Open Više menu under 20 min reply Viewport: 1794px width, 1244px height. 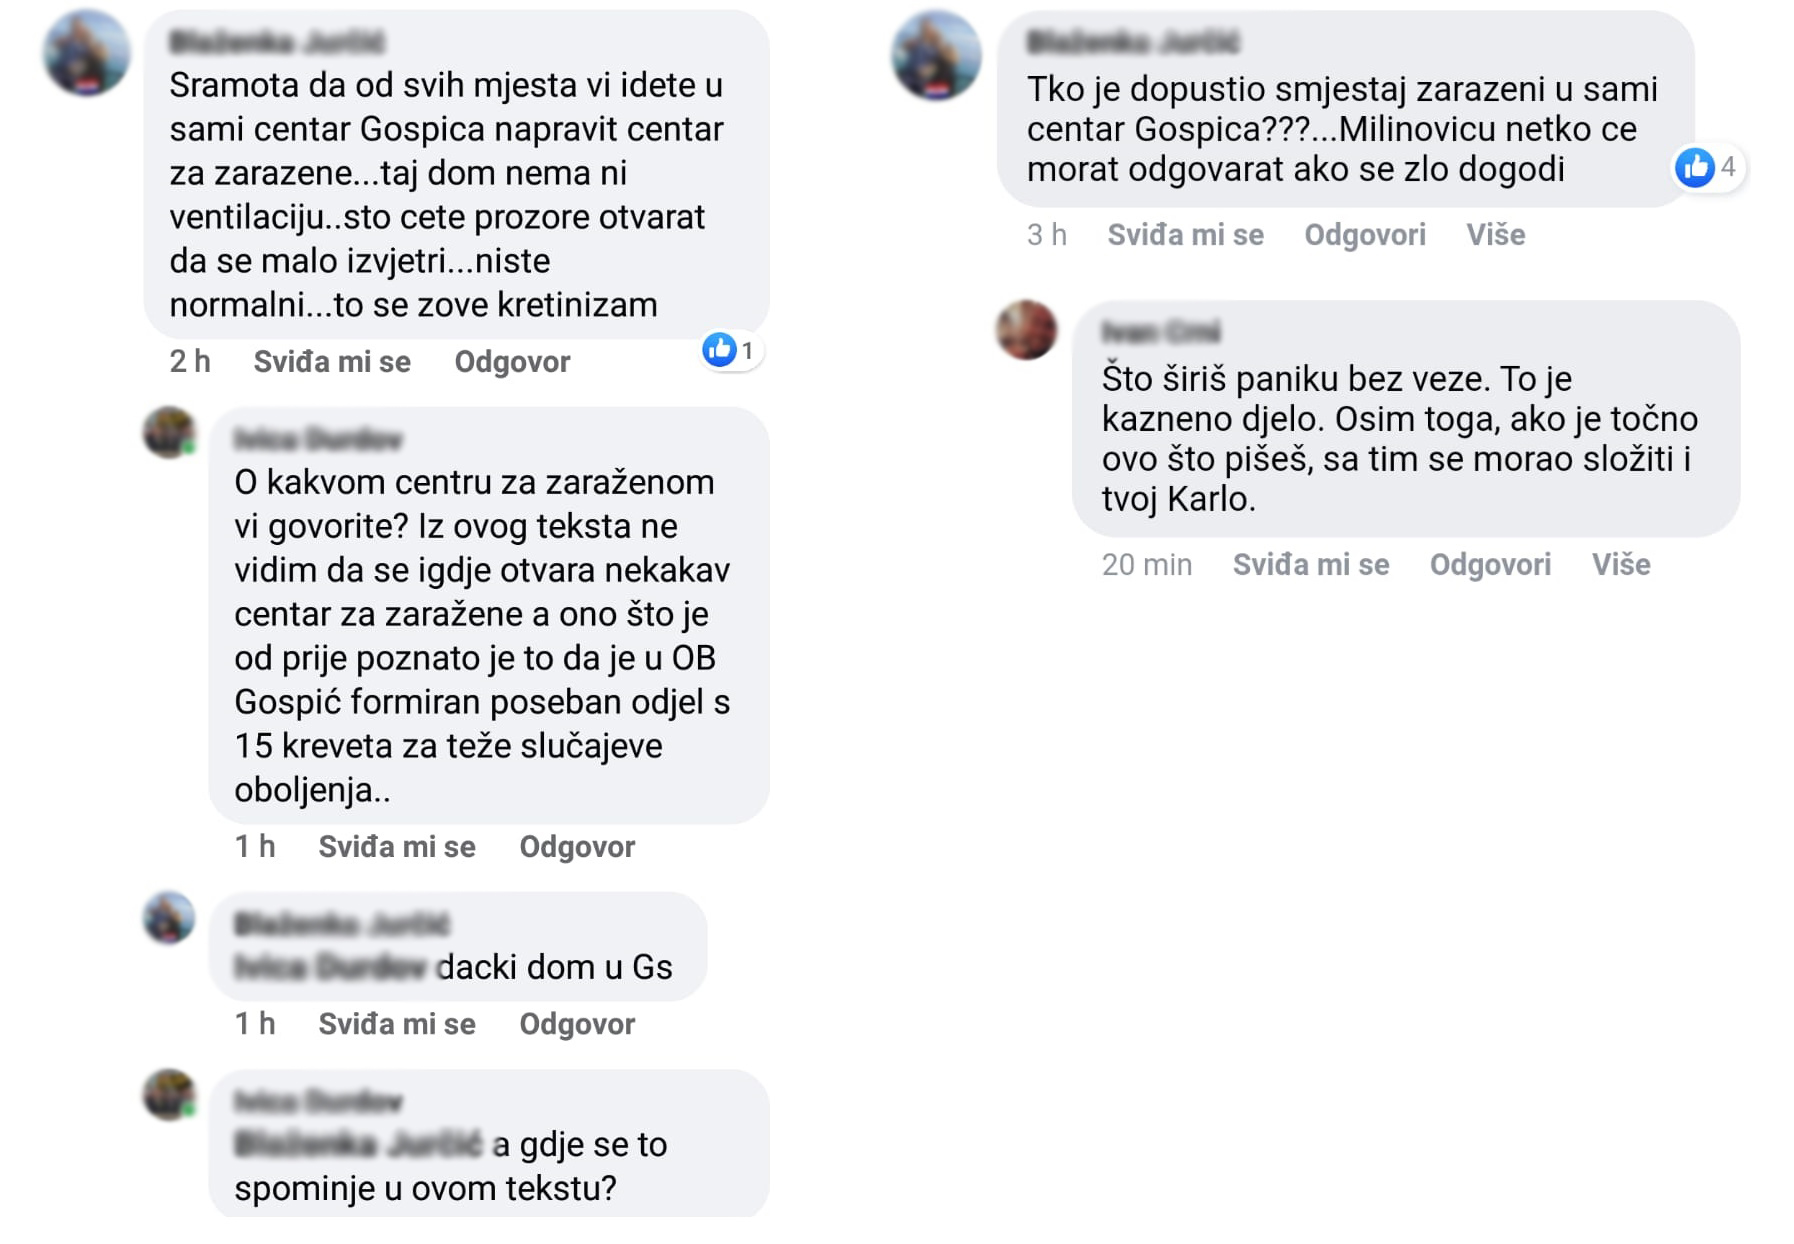[x=1621, y=565]
